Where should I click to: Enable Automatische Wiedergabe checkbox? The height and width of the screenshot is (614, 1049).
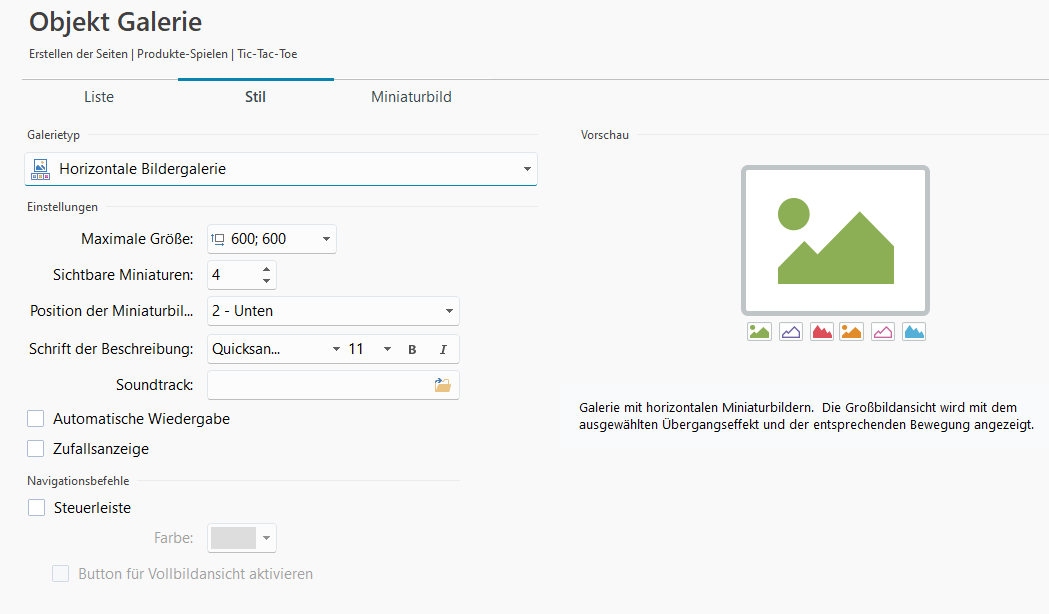pos(35,419)
